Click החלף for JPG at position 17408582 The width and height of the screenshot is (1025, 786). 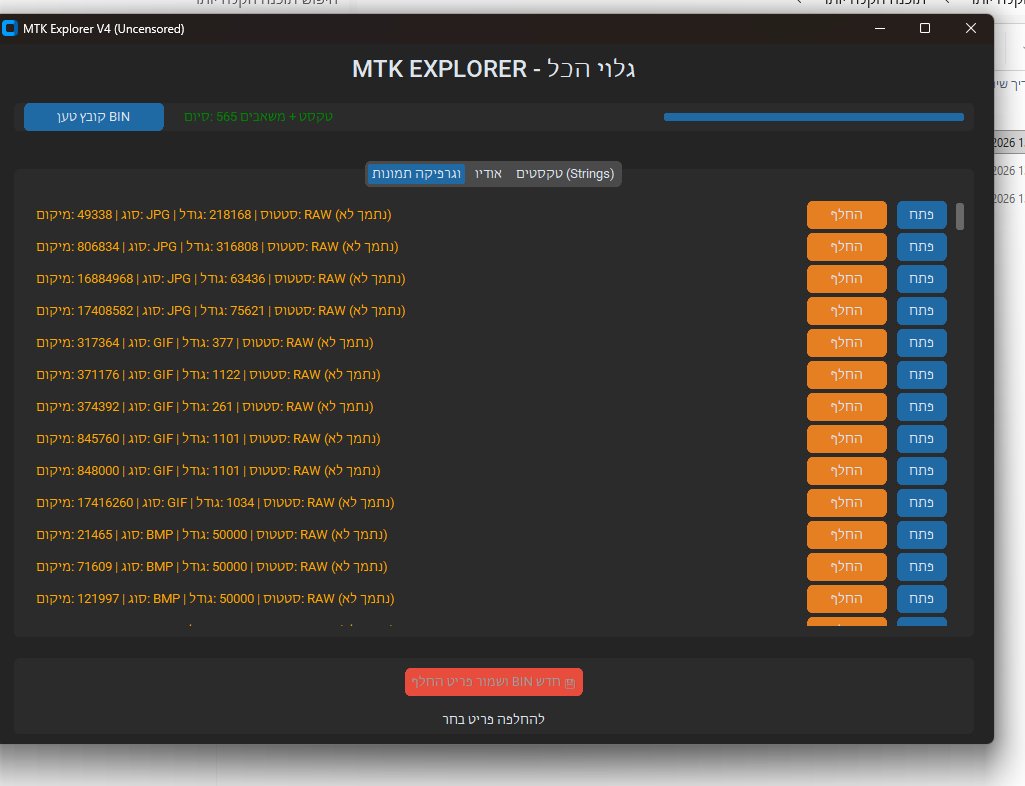coord(846,311)
